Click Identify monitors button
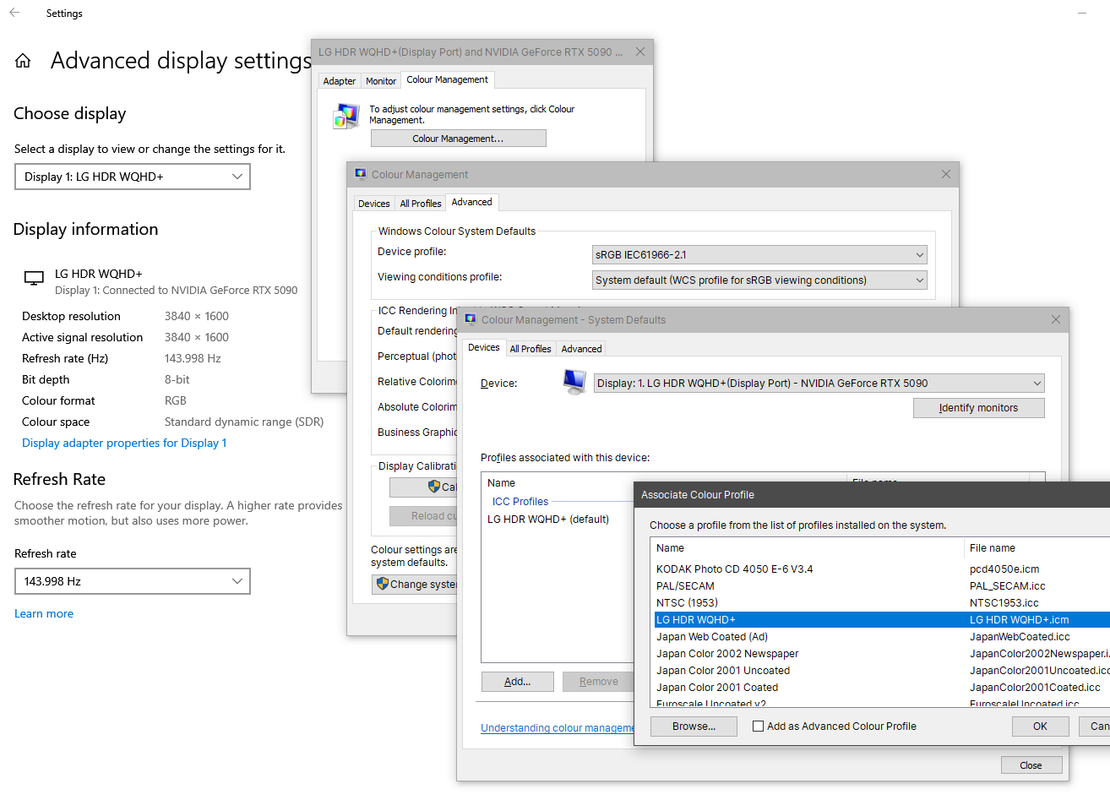The image size is (1110, 800). click(978, 408)
